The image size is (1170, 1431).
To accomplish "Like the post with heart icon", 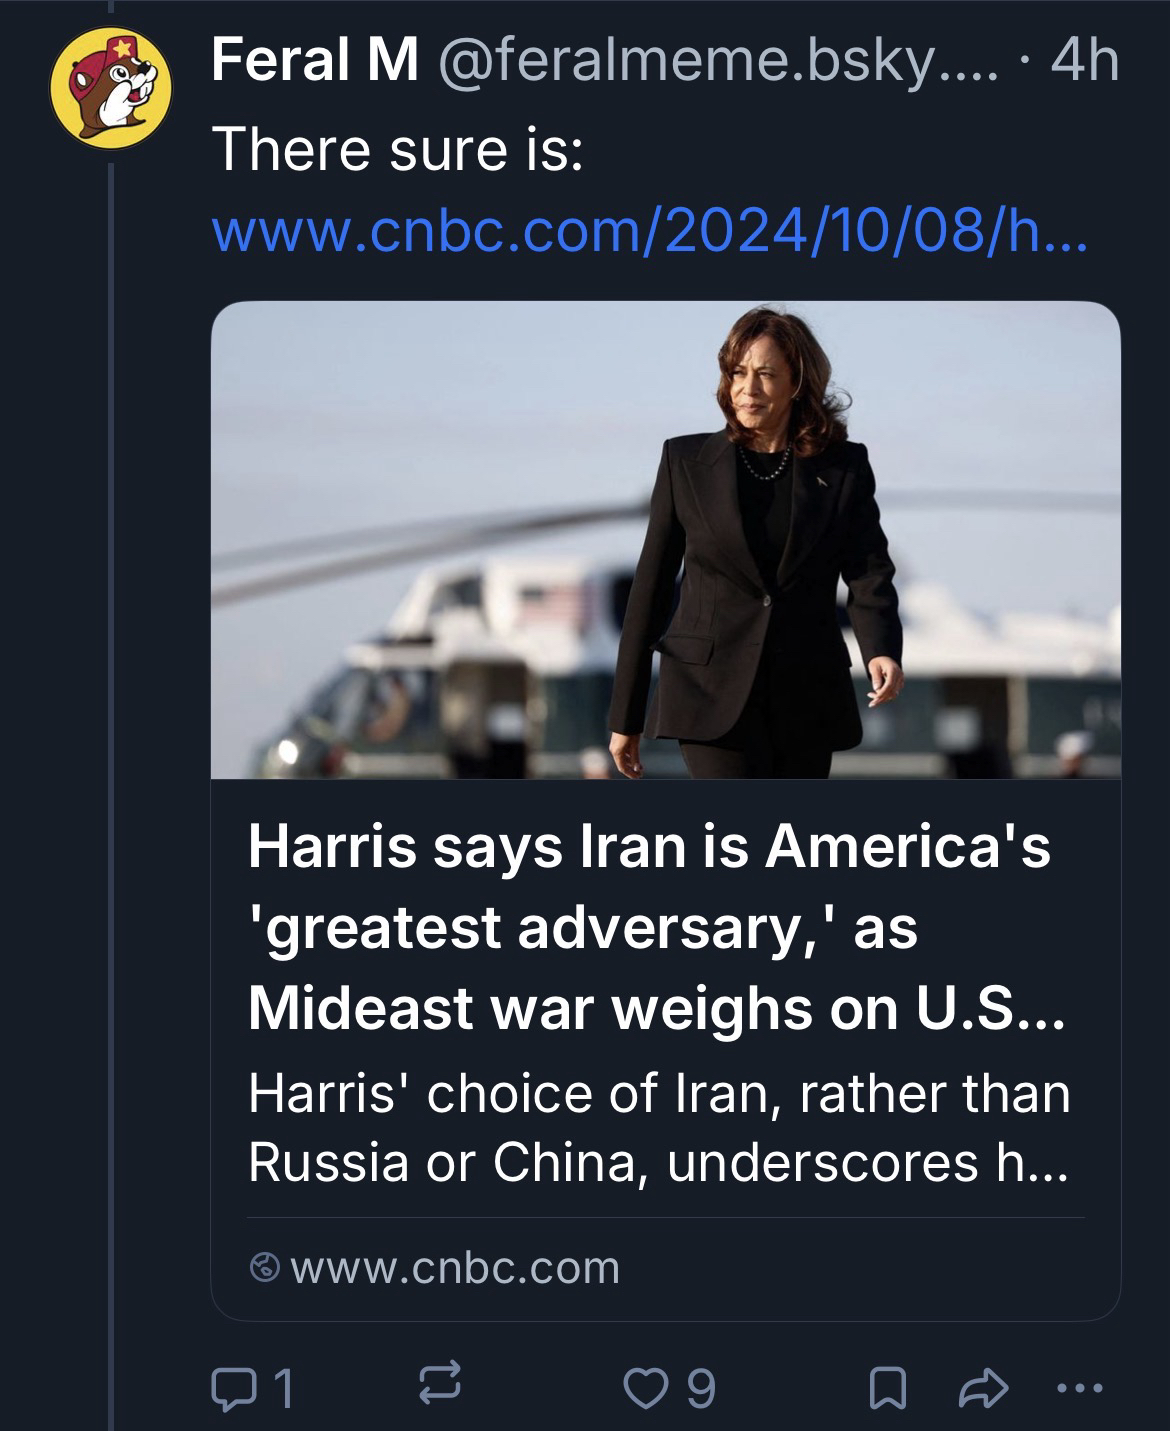I will pos(647,1387).
